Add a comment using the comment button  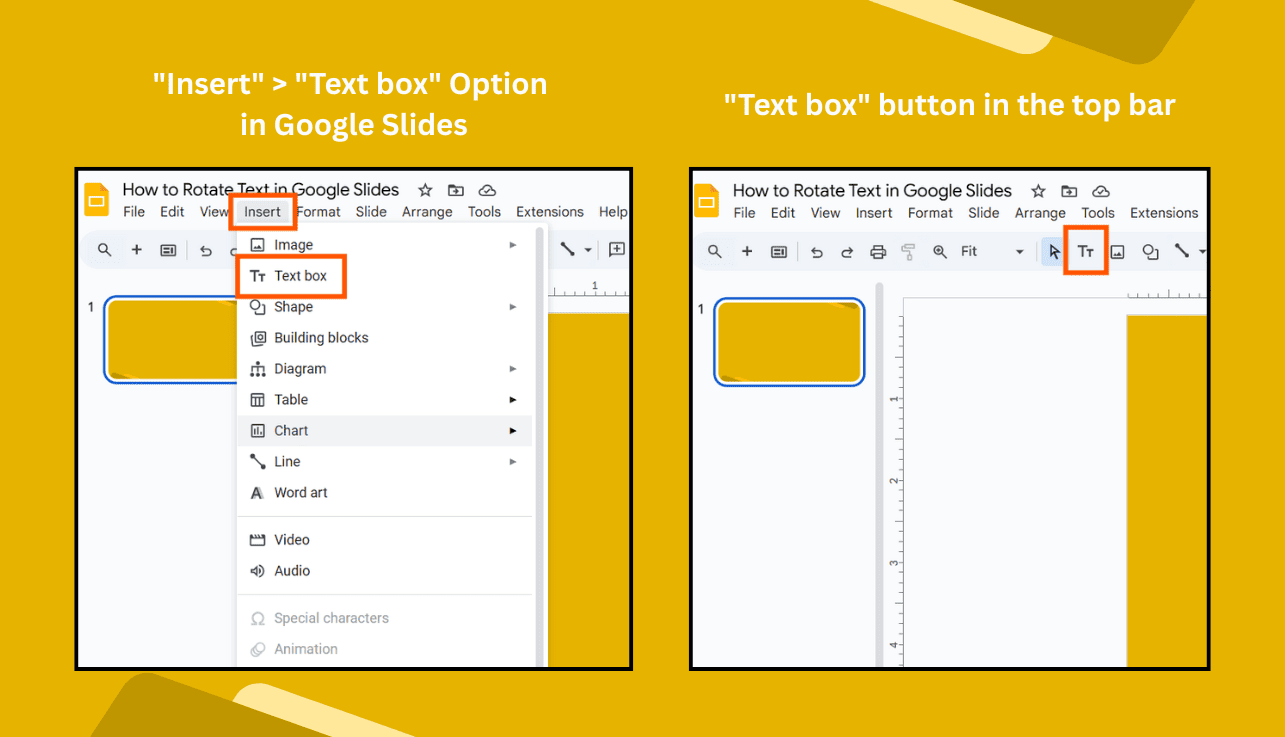pos(779,251)
